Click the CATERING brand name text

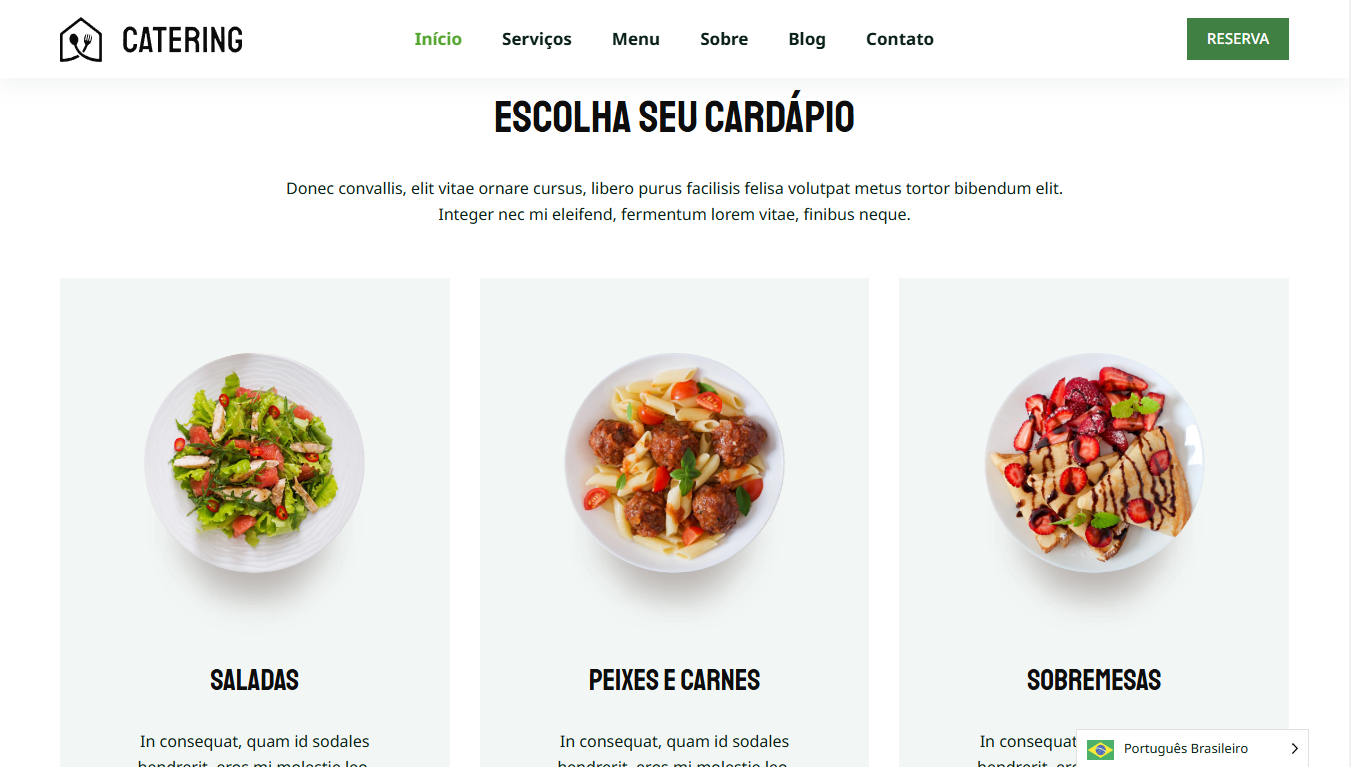point(183,40)
